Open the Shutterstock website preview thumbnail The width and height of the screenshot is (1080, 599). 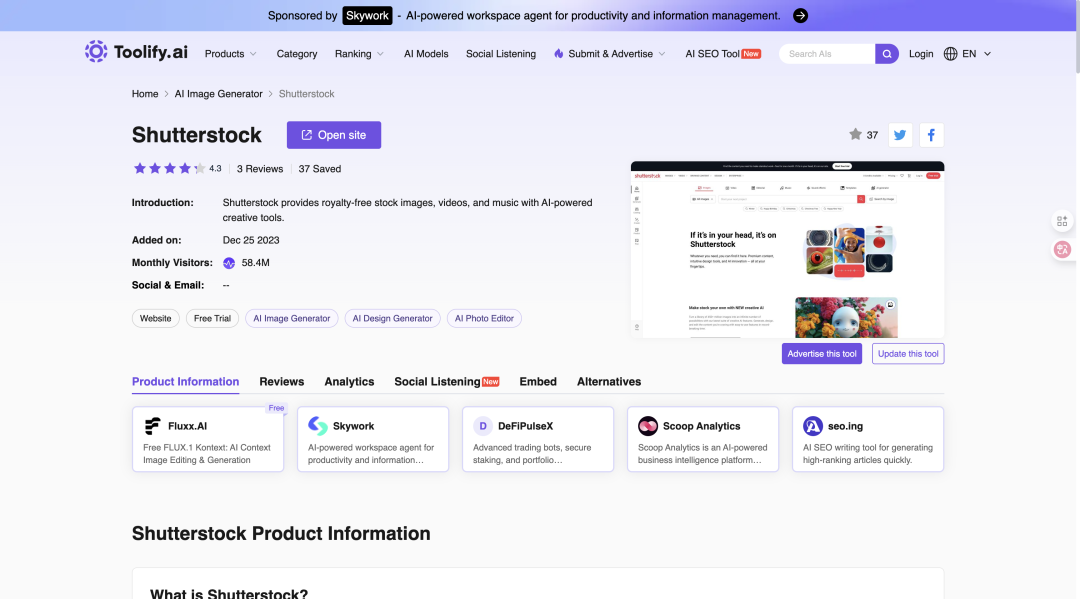tap(787, 249)
